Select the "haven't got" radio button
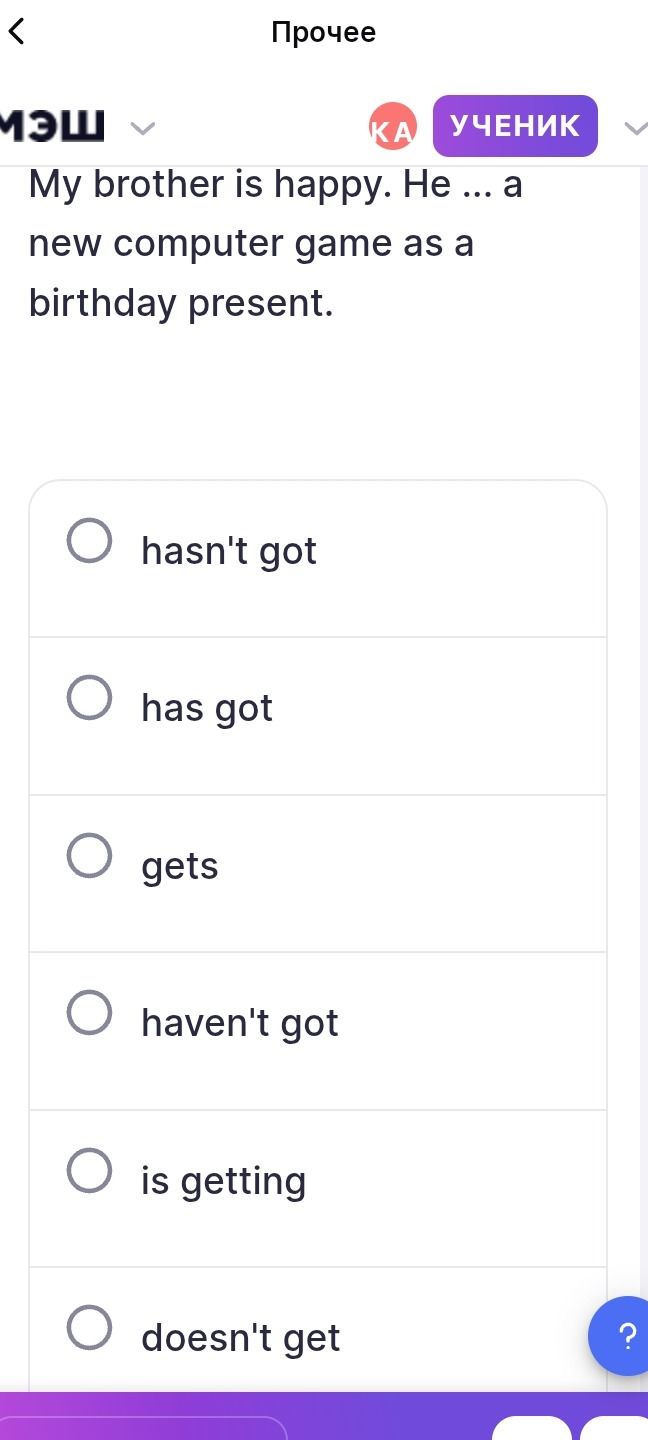This screenshot has width=648, height=1440. (89, 1012)
